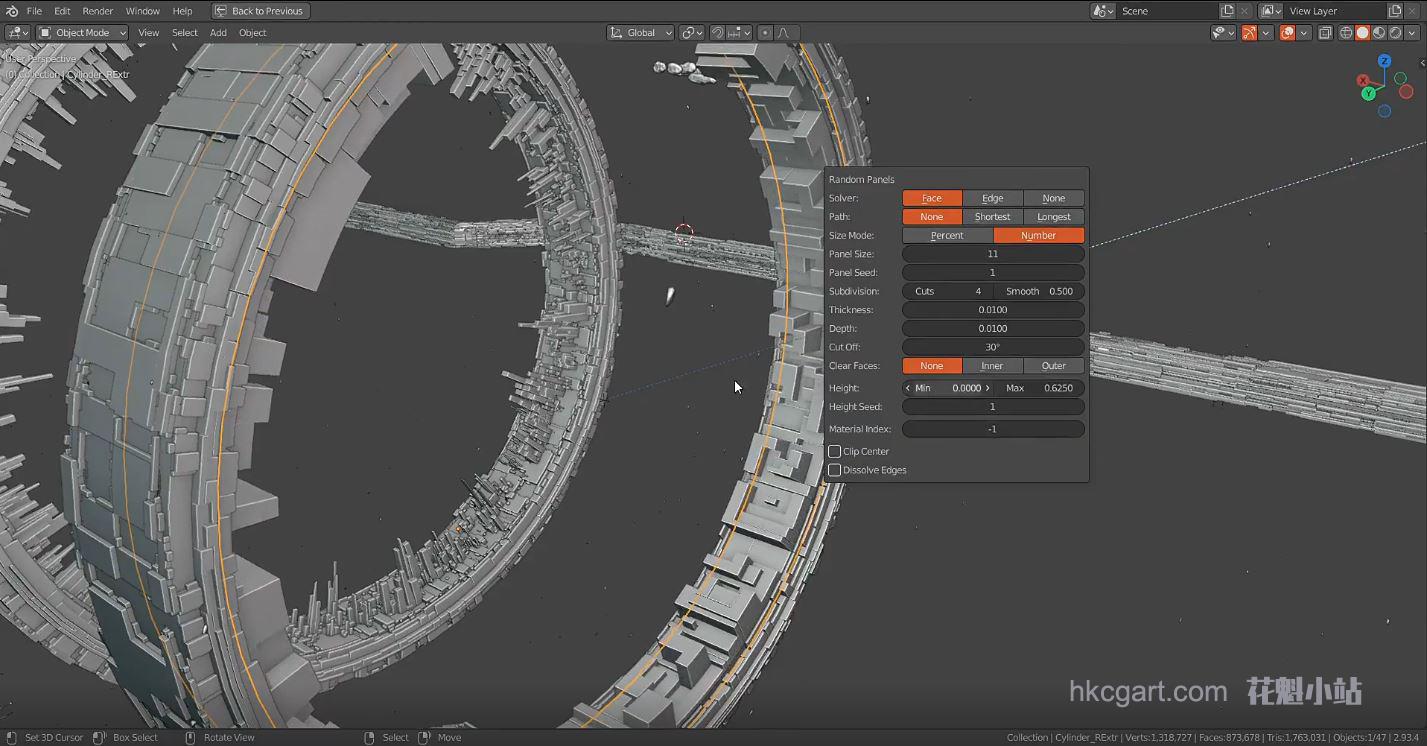
Task: Set Clear Faces to Inner
Action: (x=992, y=366)
